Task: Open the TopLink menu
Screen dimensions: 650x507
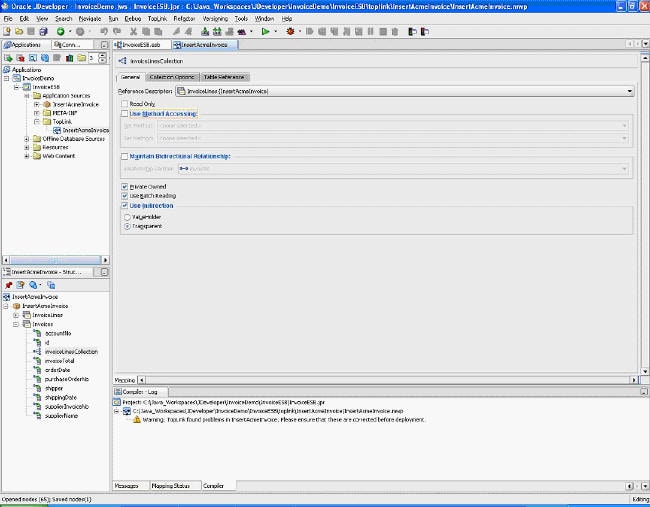Action: coord(157,19)
